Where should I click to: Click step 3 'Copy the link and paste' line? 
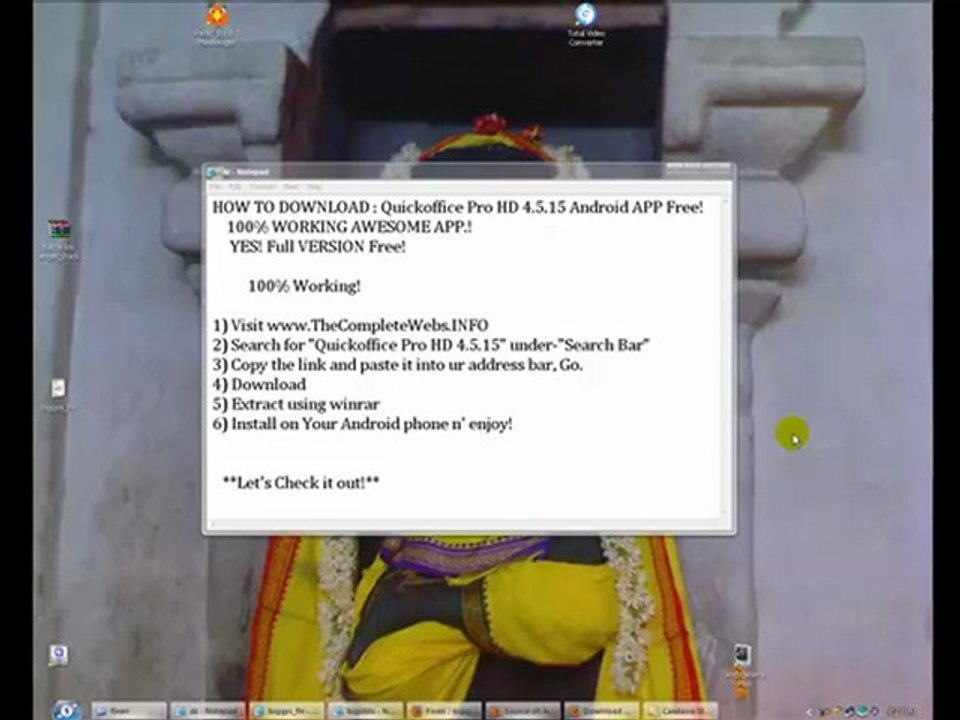tap(397, 364)
